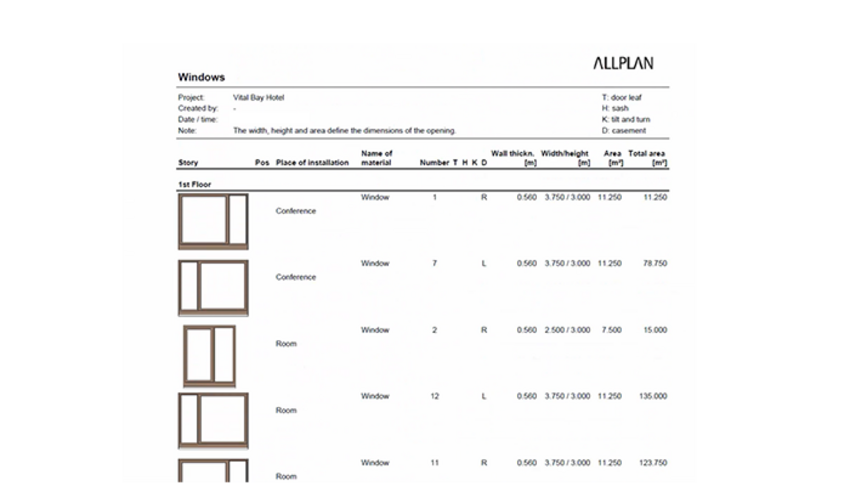Click the Story column header
This screenshot has height=486, width=850.
[188, 163]
